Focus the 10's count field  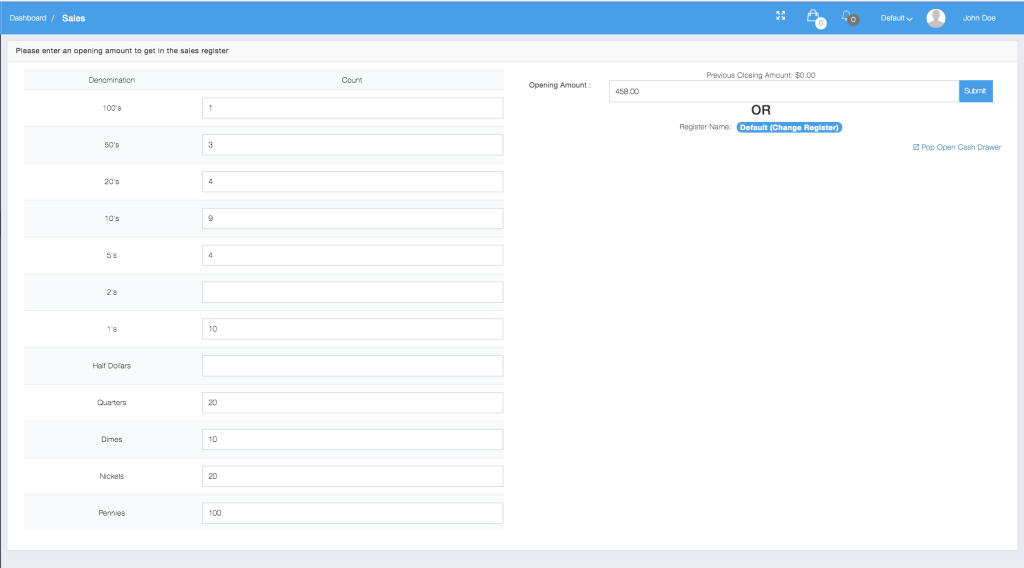click(352, 218)
